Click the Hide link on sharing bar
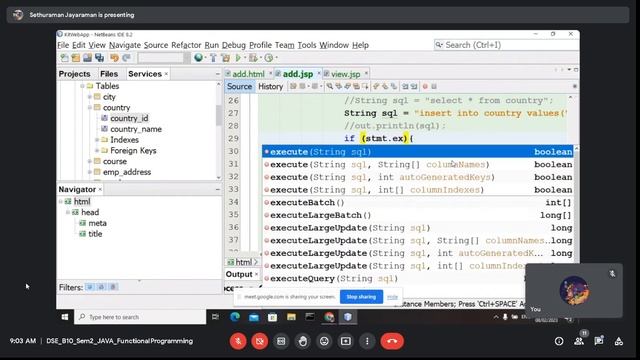The image size is (640, 360). tap(392, 297)
